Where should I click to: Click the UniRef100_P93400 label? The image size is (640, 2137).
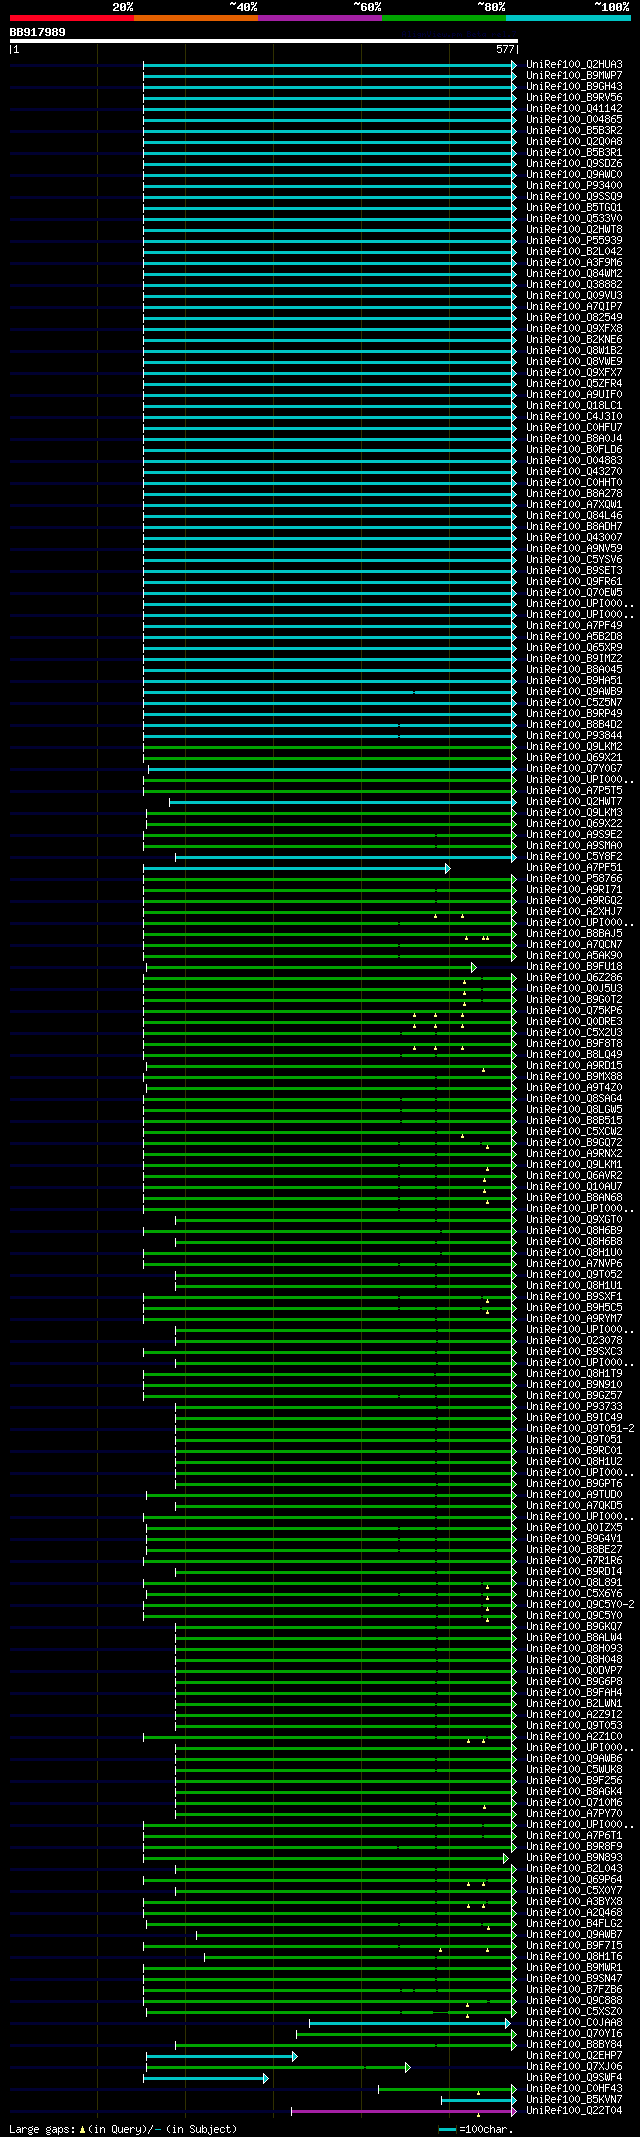pos(574,186)
